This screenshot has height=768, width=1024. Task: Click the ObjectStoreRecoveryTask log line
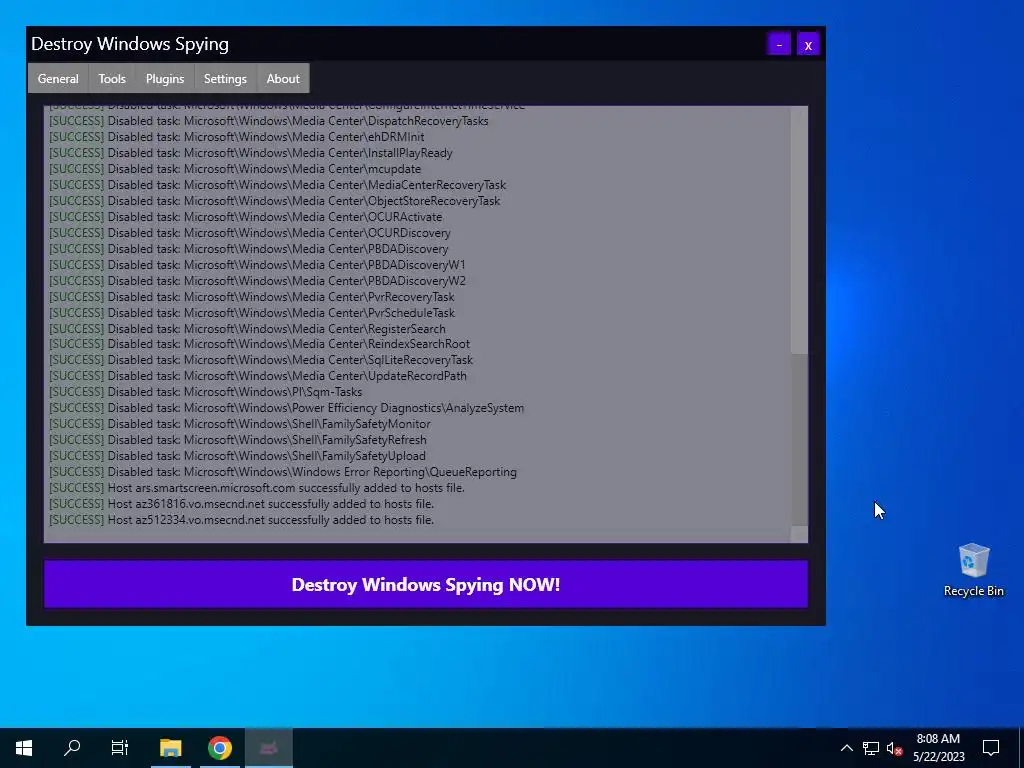coord(274,200)
